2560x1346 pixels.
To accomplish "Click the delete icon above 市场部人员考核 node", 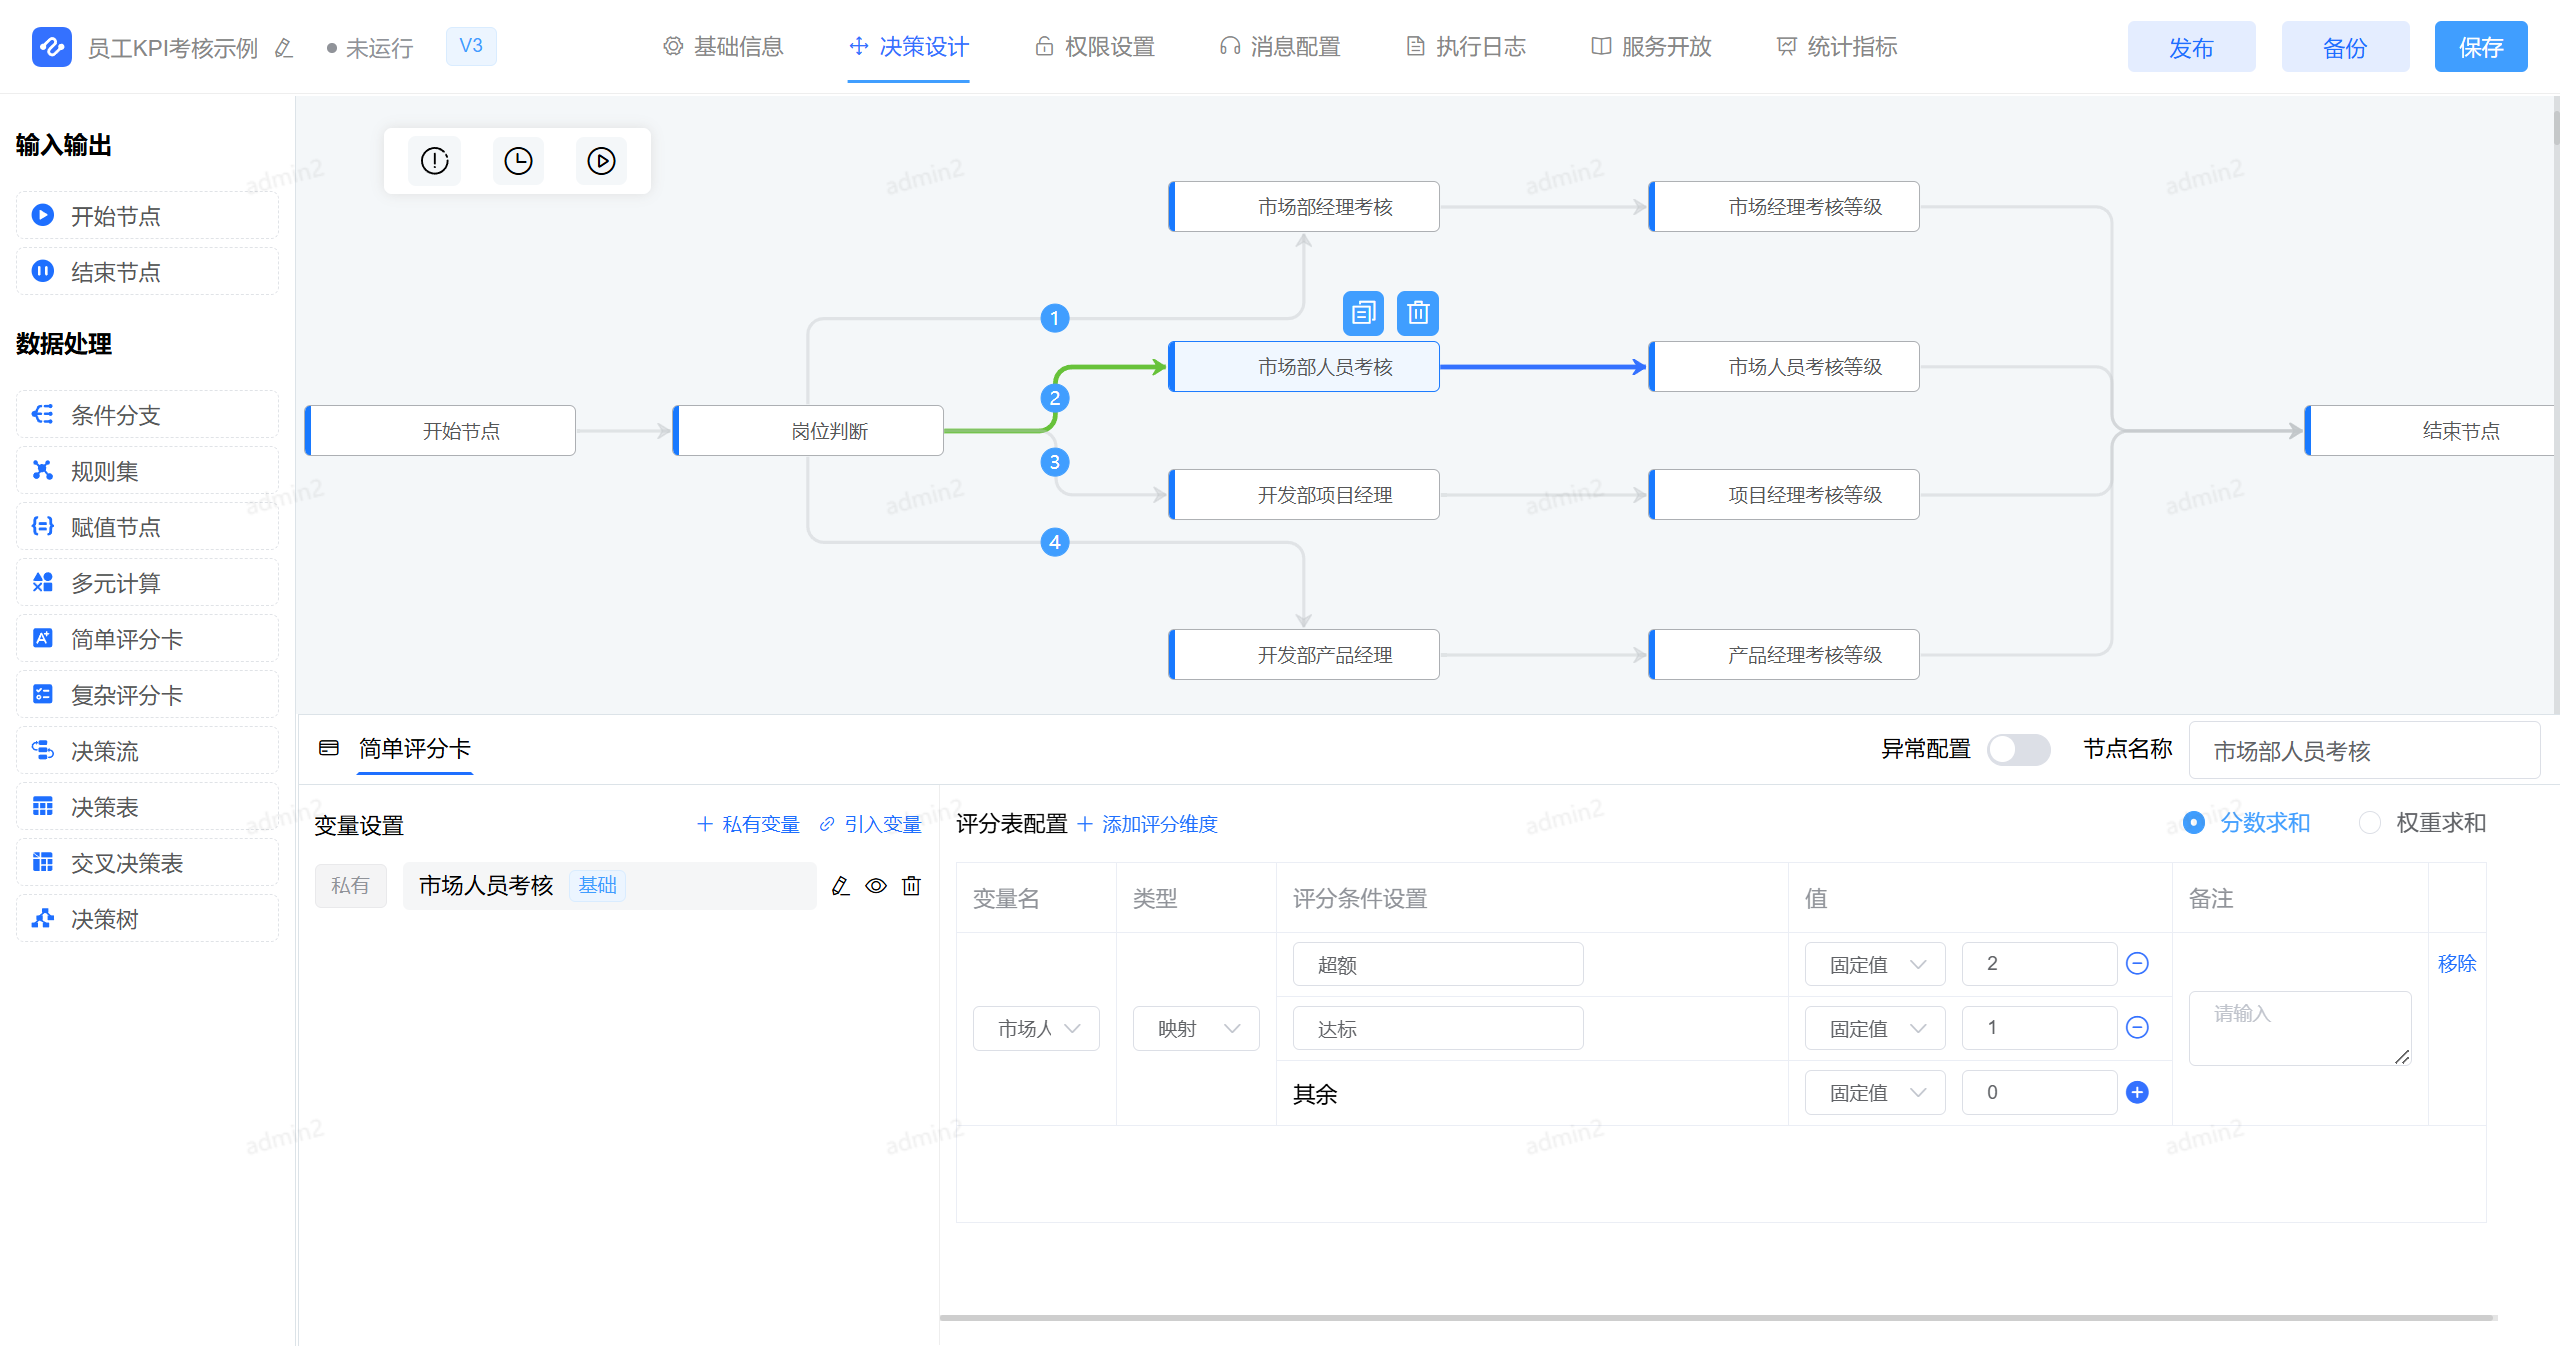I will pos(1417,312).
